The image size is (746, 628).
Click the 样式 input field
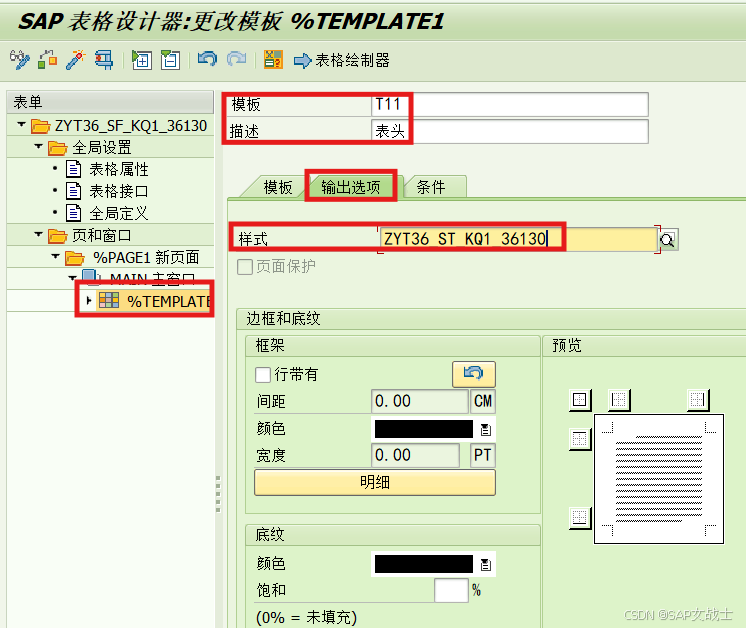pos(518,239)
